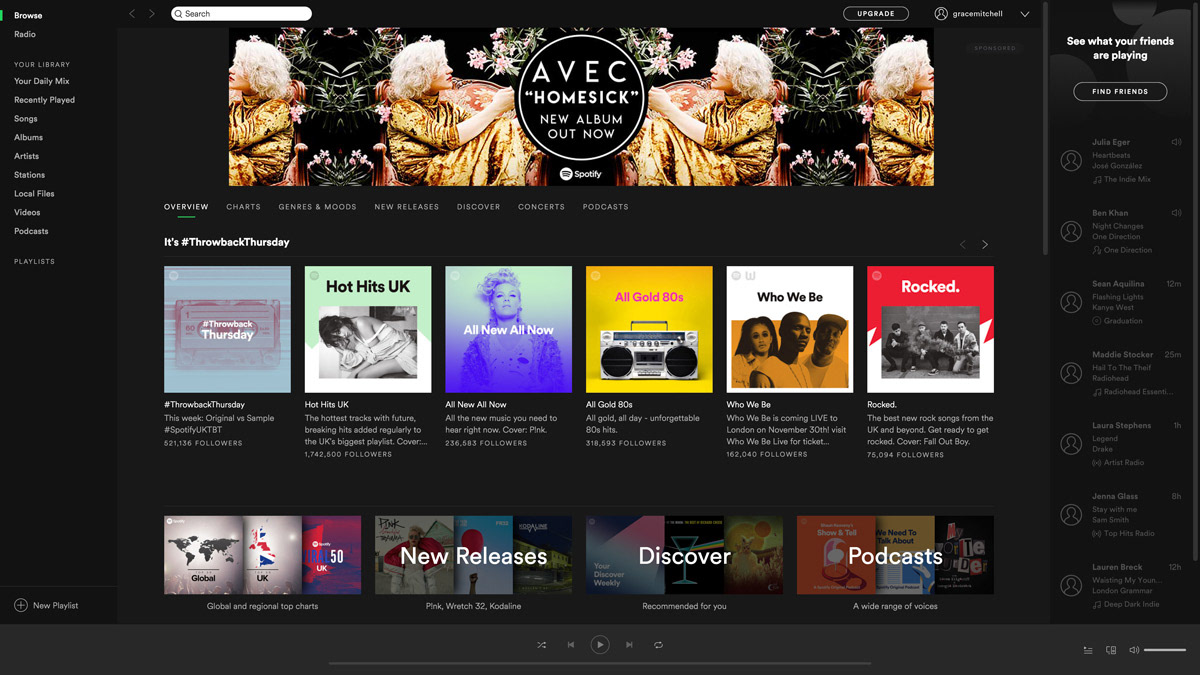This screenshot has height=675, width=1200.
Task: Open the Global and regional charts tile
Action: coord(262,555)
